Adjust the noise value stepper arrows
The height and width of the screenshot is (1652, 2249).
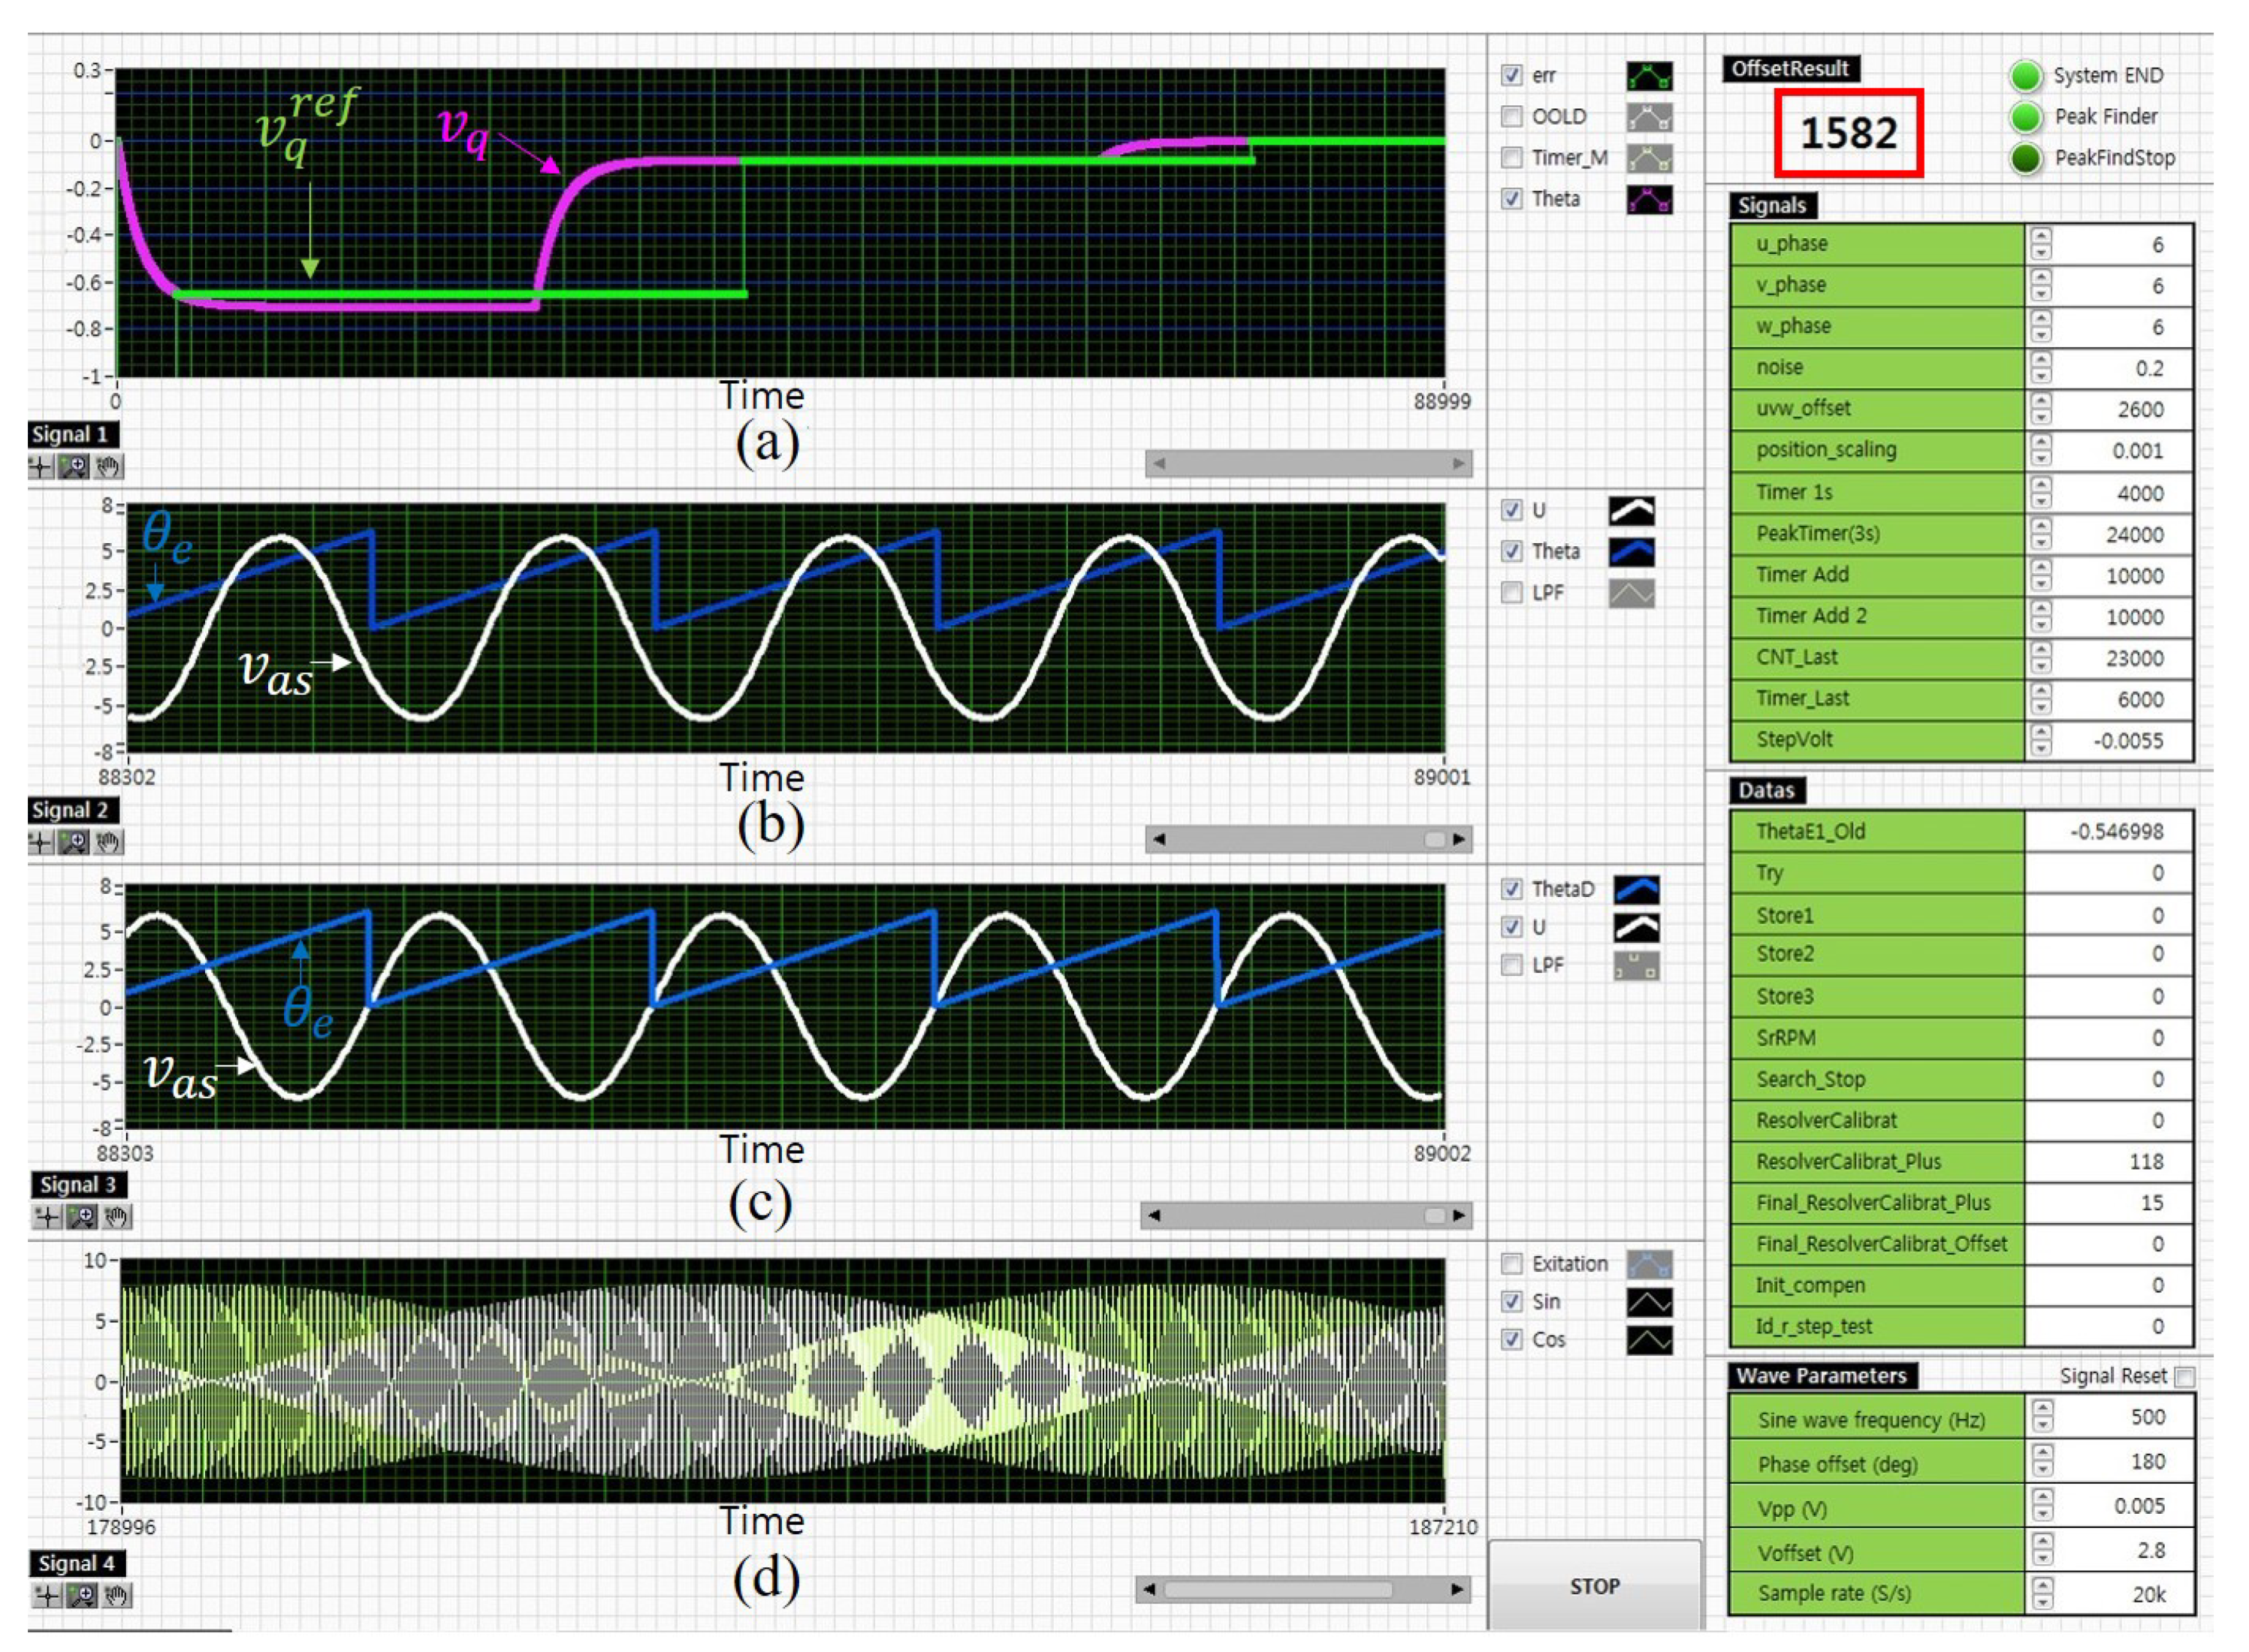coord(2041,368)
